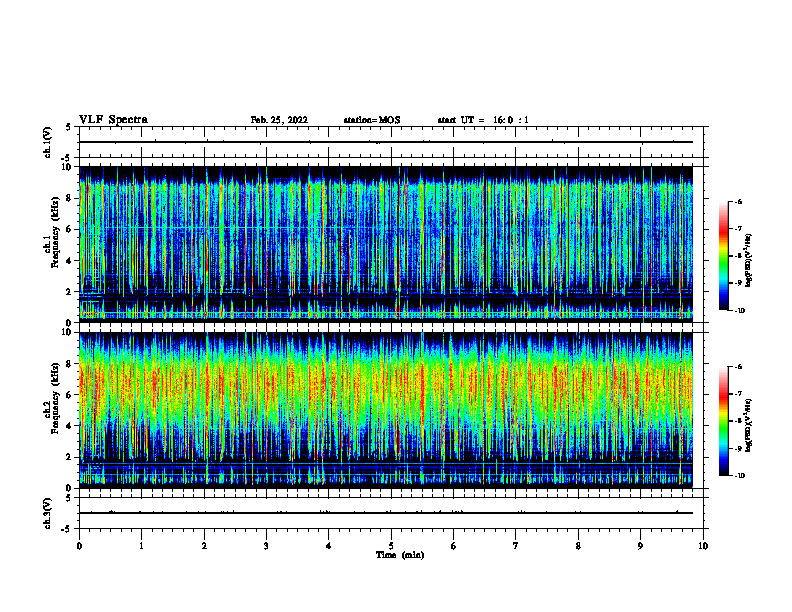Click the ch.2 spectrogram color scale bar
The height and width of the screenshot is (612, 792).
tap(723, 421)
